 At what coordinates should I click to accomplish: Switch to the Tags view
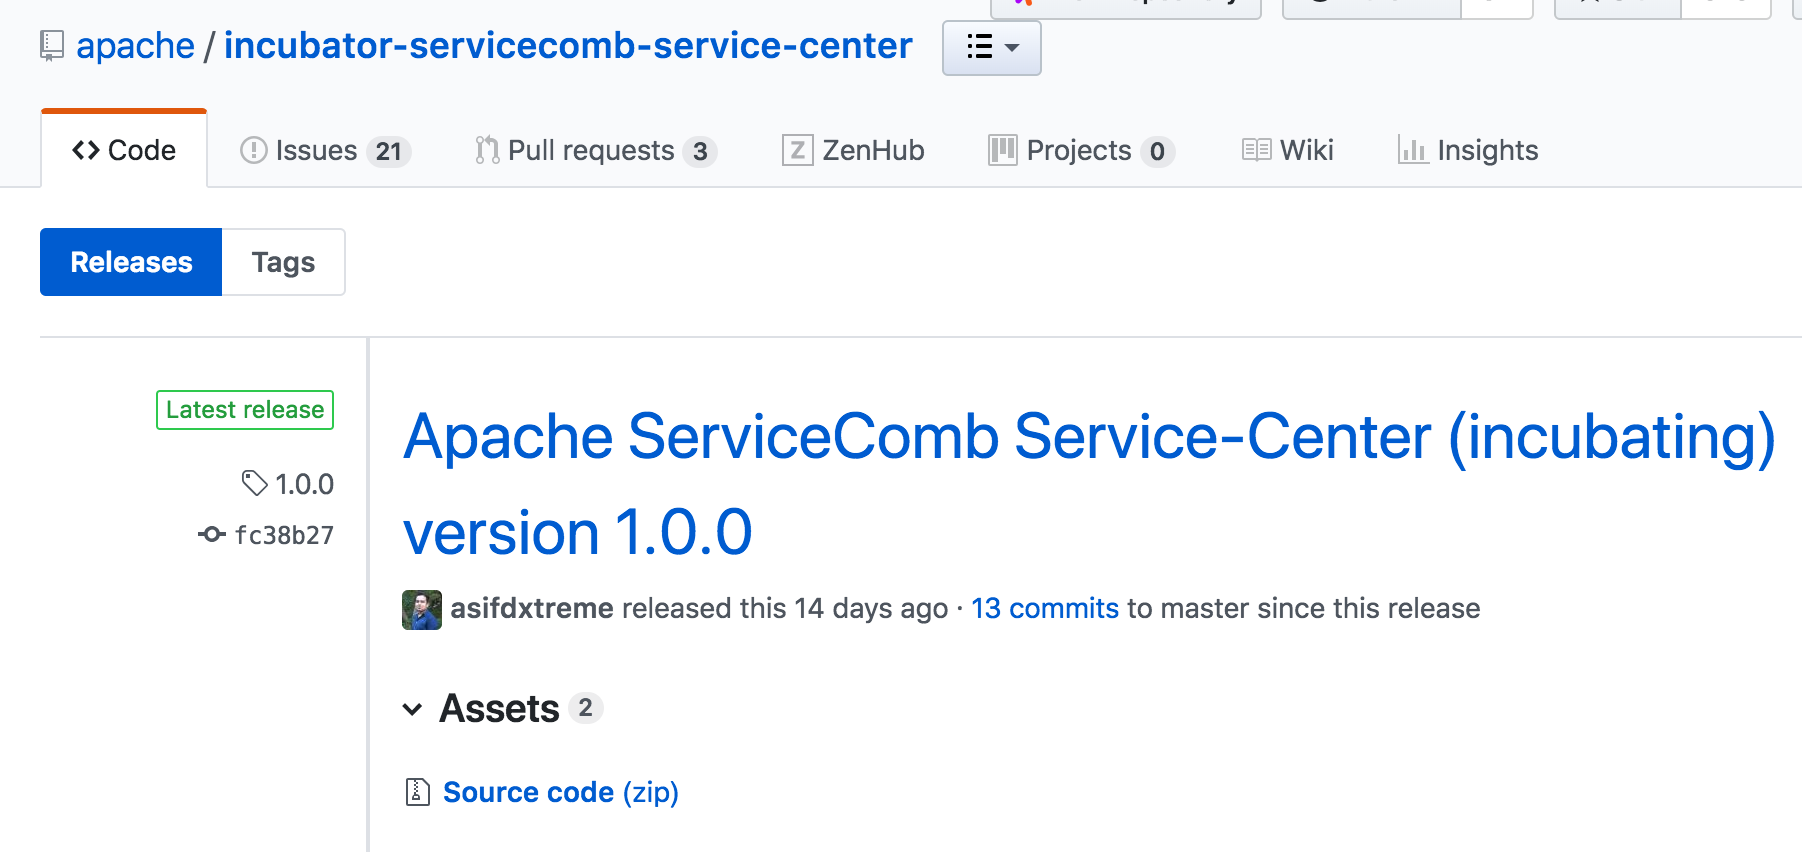(283, 262)
